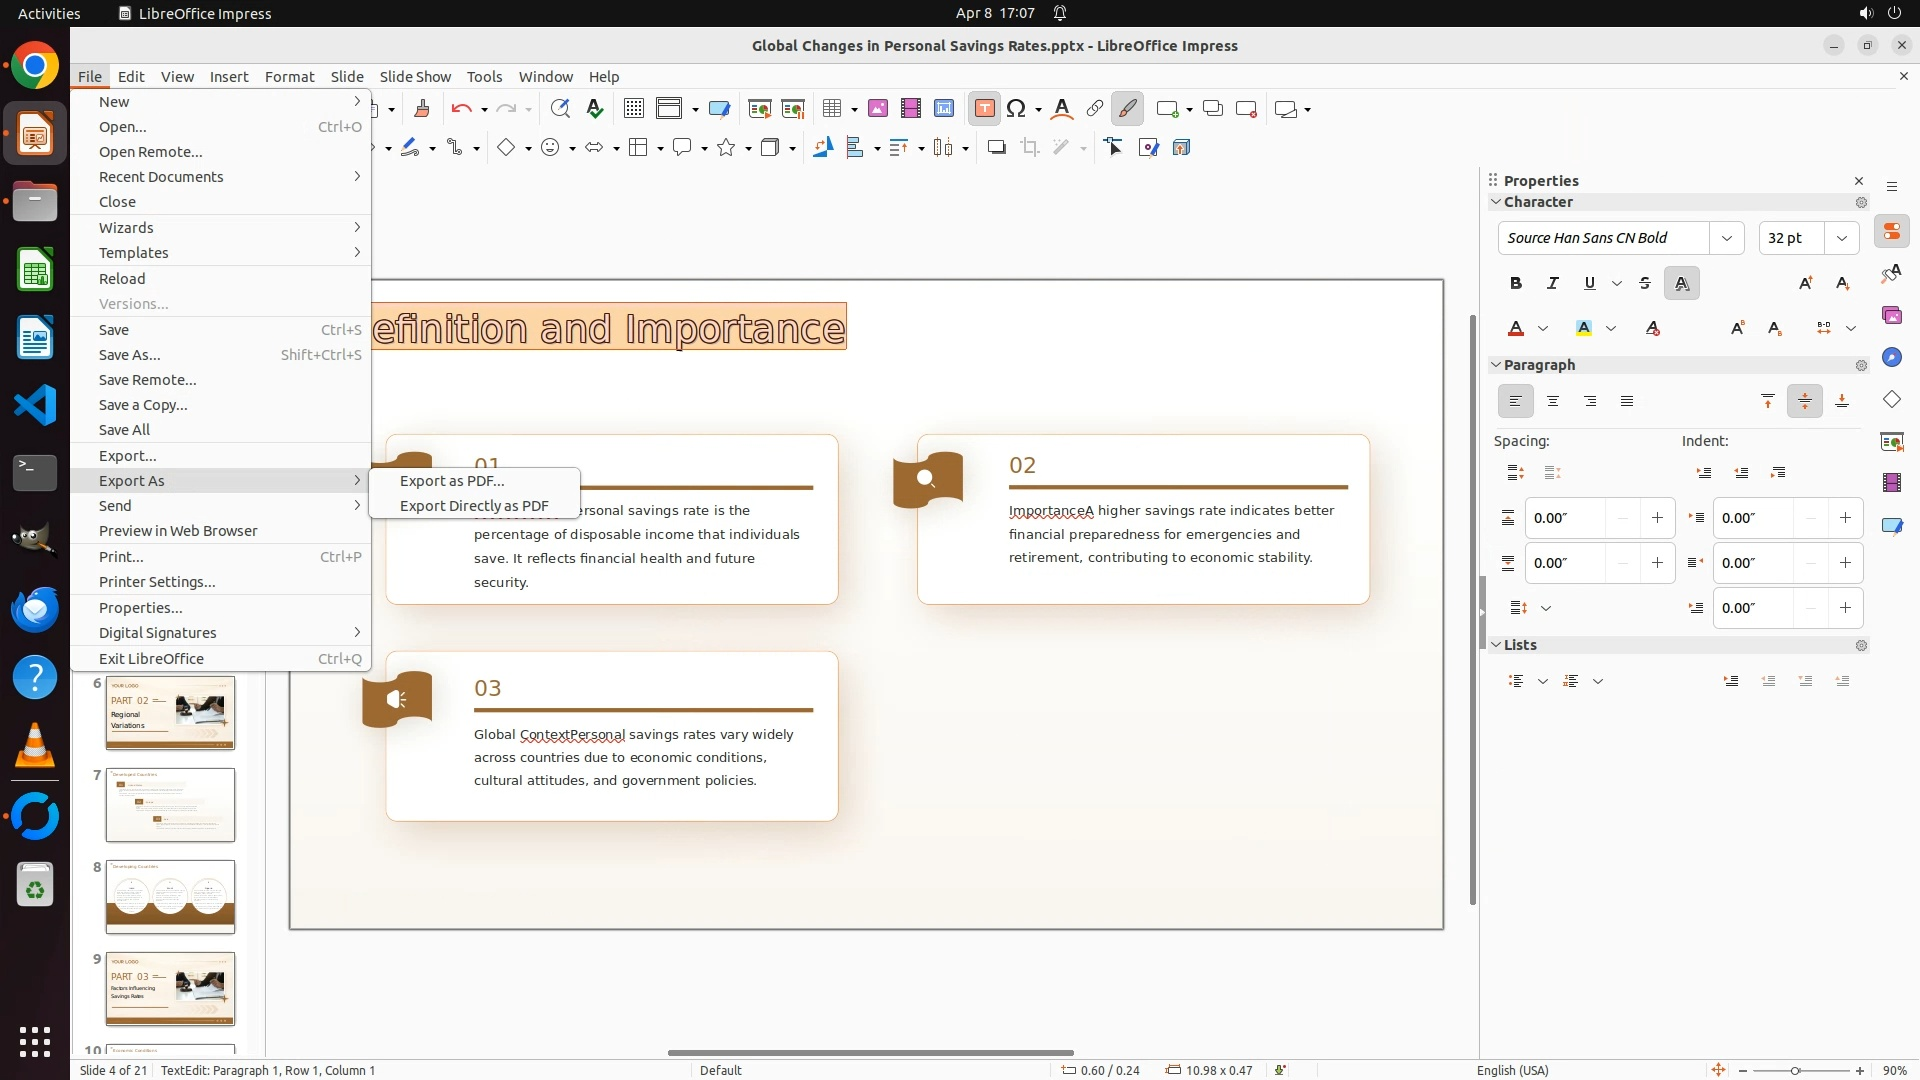The width and height of the screenshot is (1920, 1080).
Task: Click Printer Settings... in File menu
Action: tap(157, 582)
